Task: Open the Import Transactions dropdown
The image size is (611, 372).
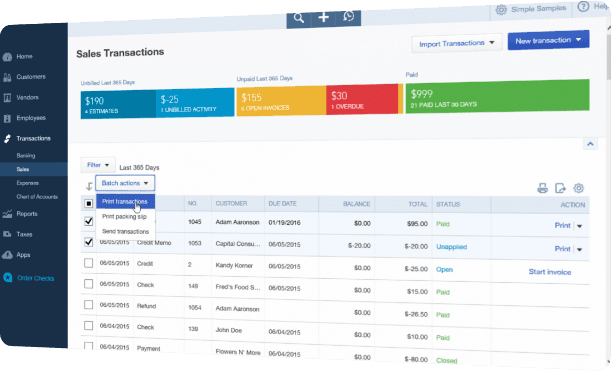Action: point(456,43)
